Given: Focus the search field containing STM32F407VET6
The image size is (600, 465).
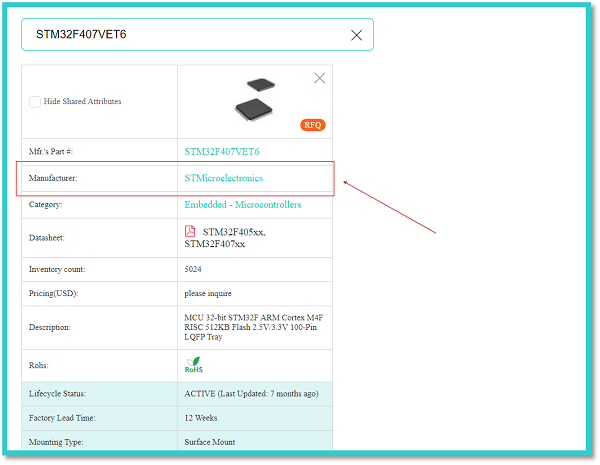Looking at the screenshot, I should pyautogui.click(x=180, y=35).
